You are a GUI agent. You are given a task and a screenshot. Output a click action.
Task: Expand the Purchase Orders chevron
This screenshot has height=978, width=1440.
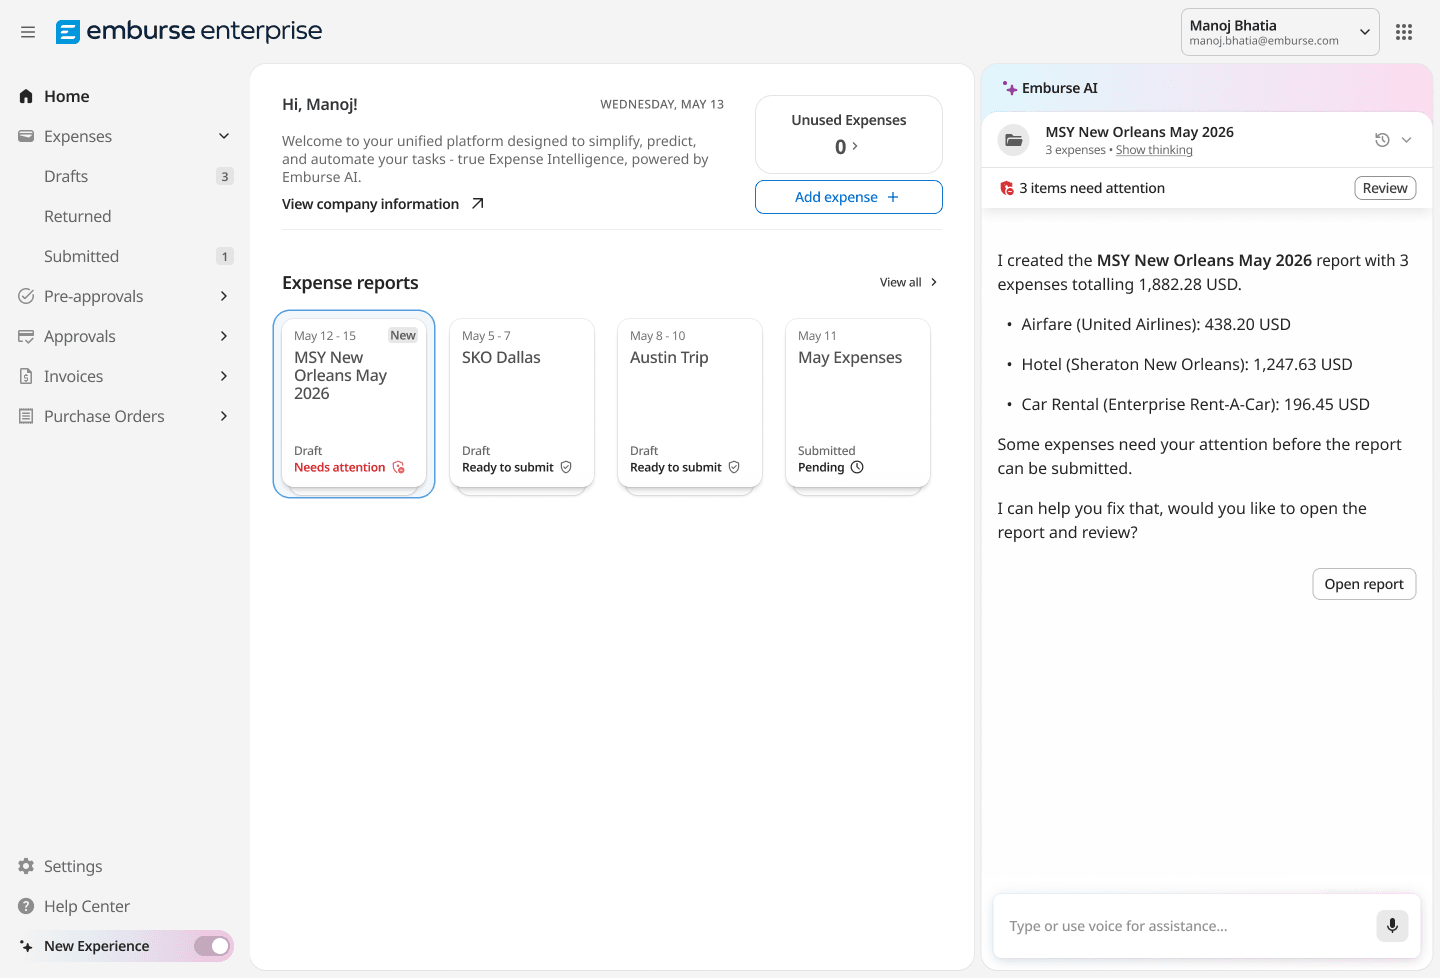point(224,416)
